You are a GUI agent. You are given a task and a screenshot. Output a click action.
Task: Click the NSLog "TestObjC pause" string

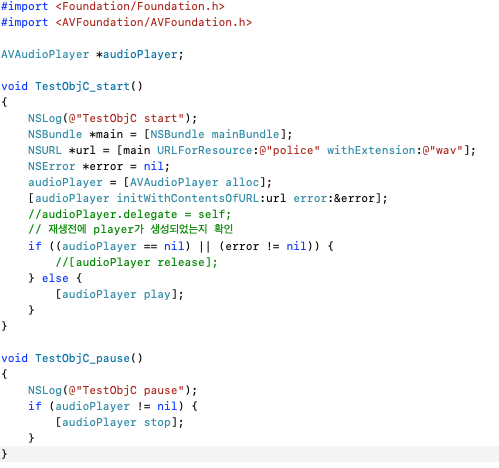[x=126, y=390]
